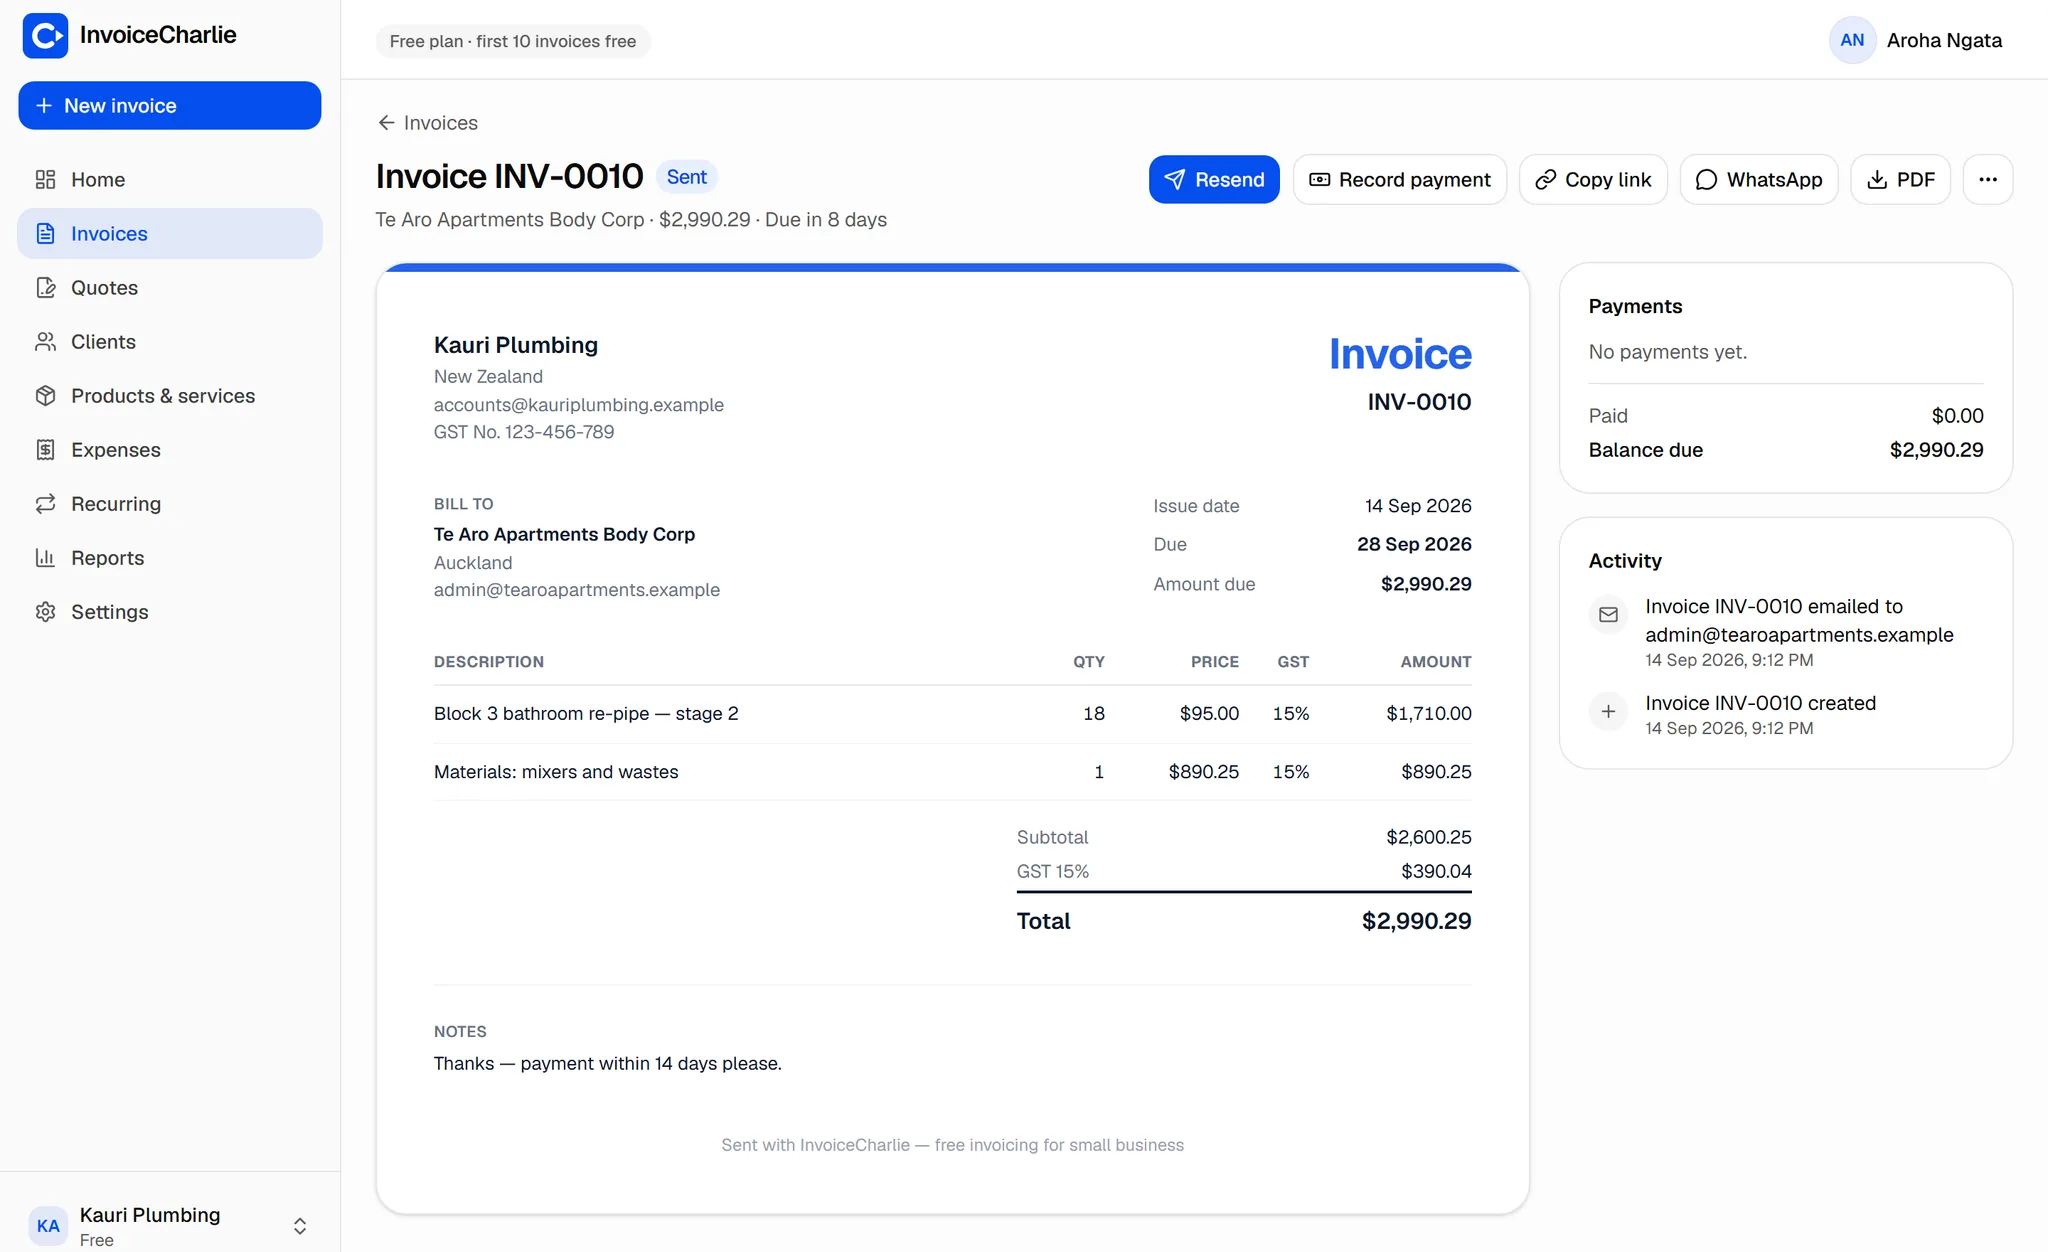Click the Reports bar chart icon
Screen dimensions: 2048x1252
click(x=45, y=558)
